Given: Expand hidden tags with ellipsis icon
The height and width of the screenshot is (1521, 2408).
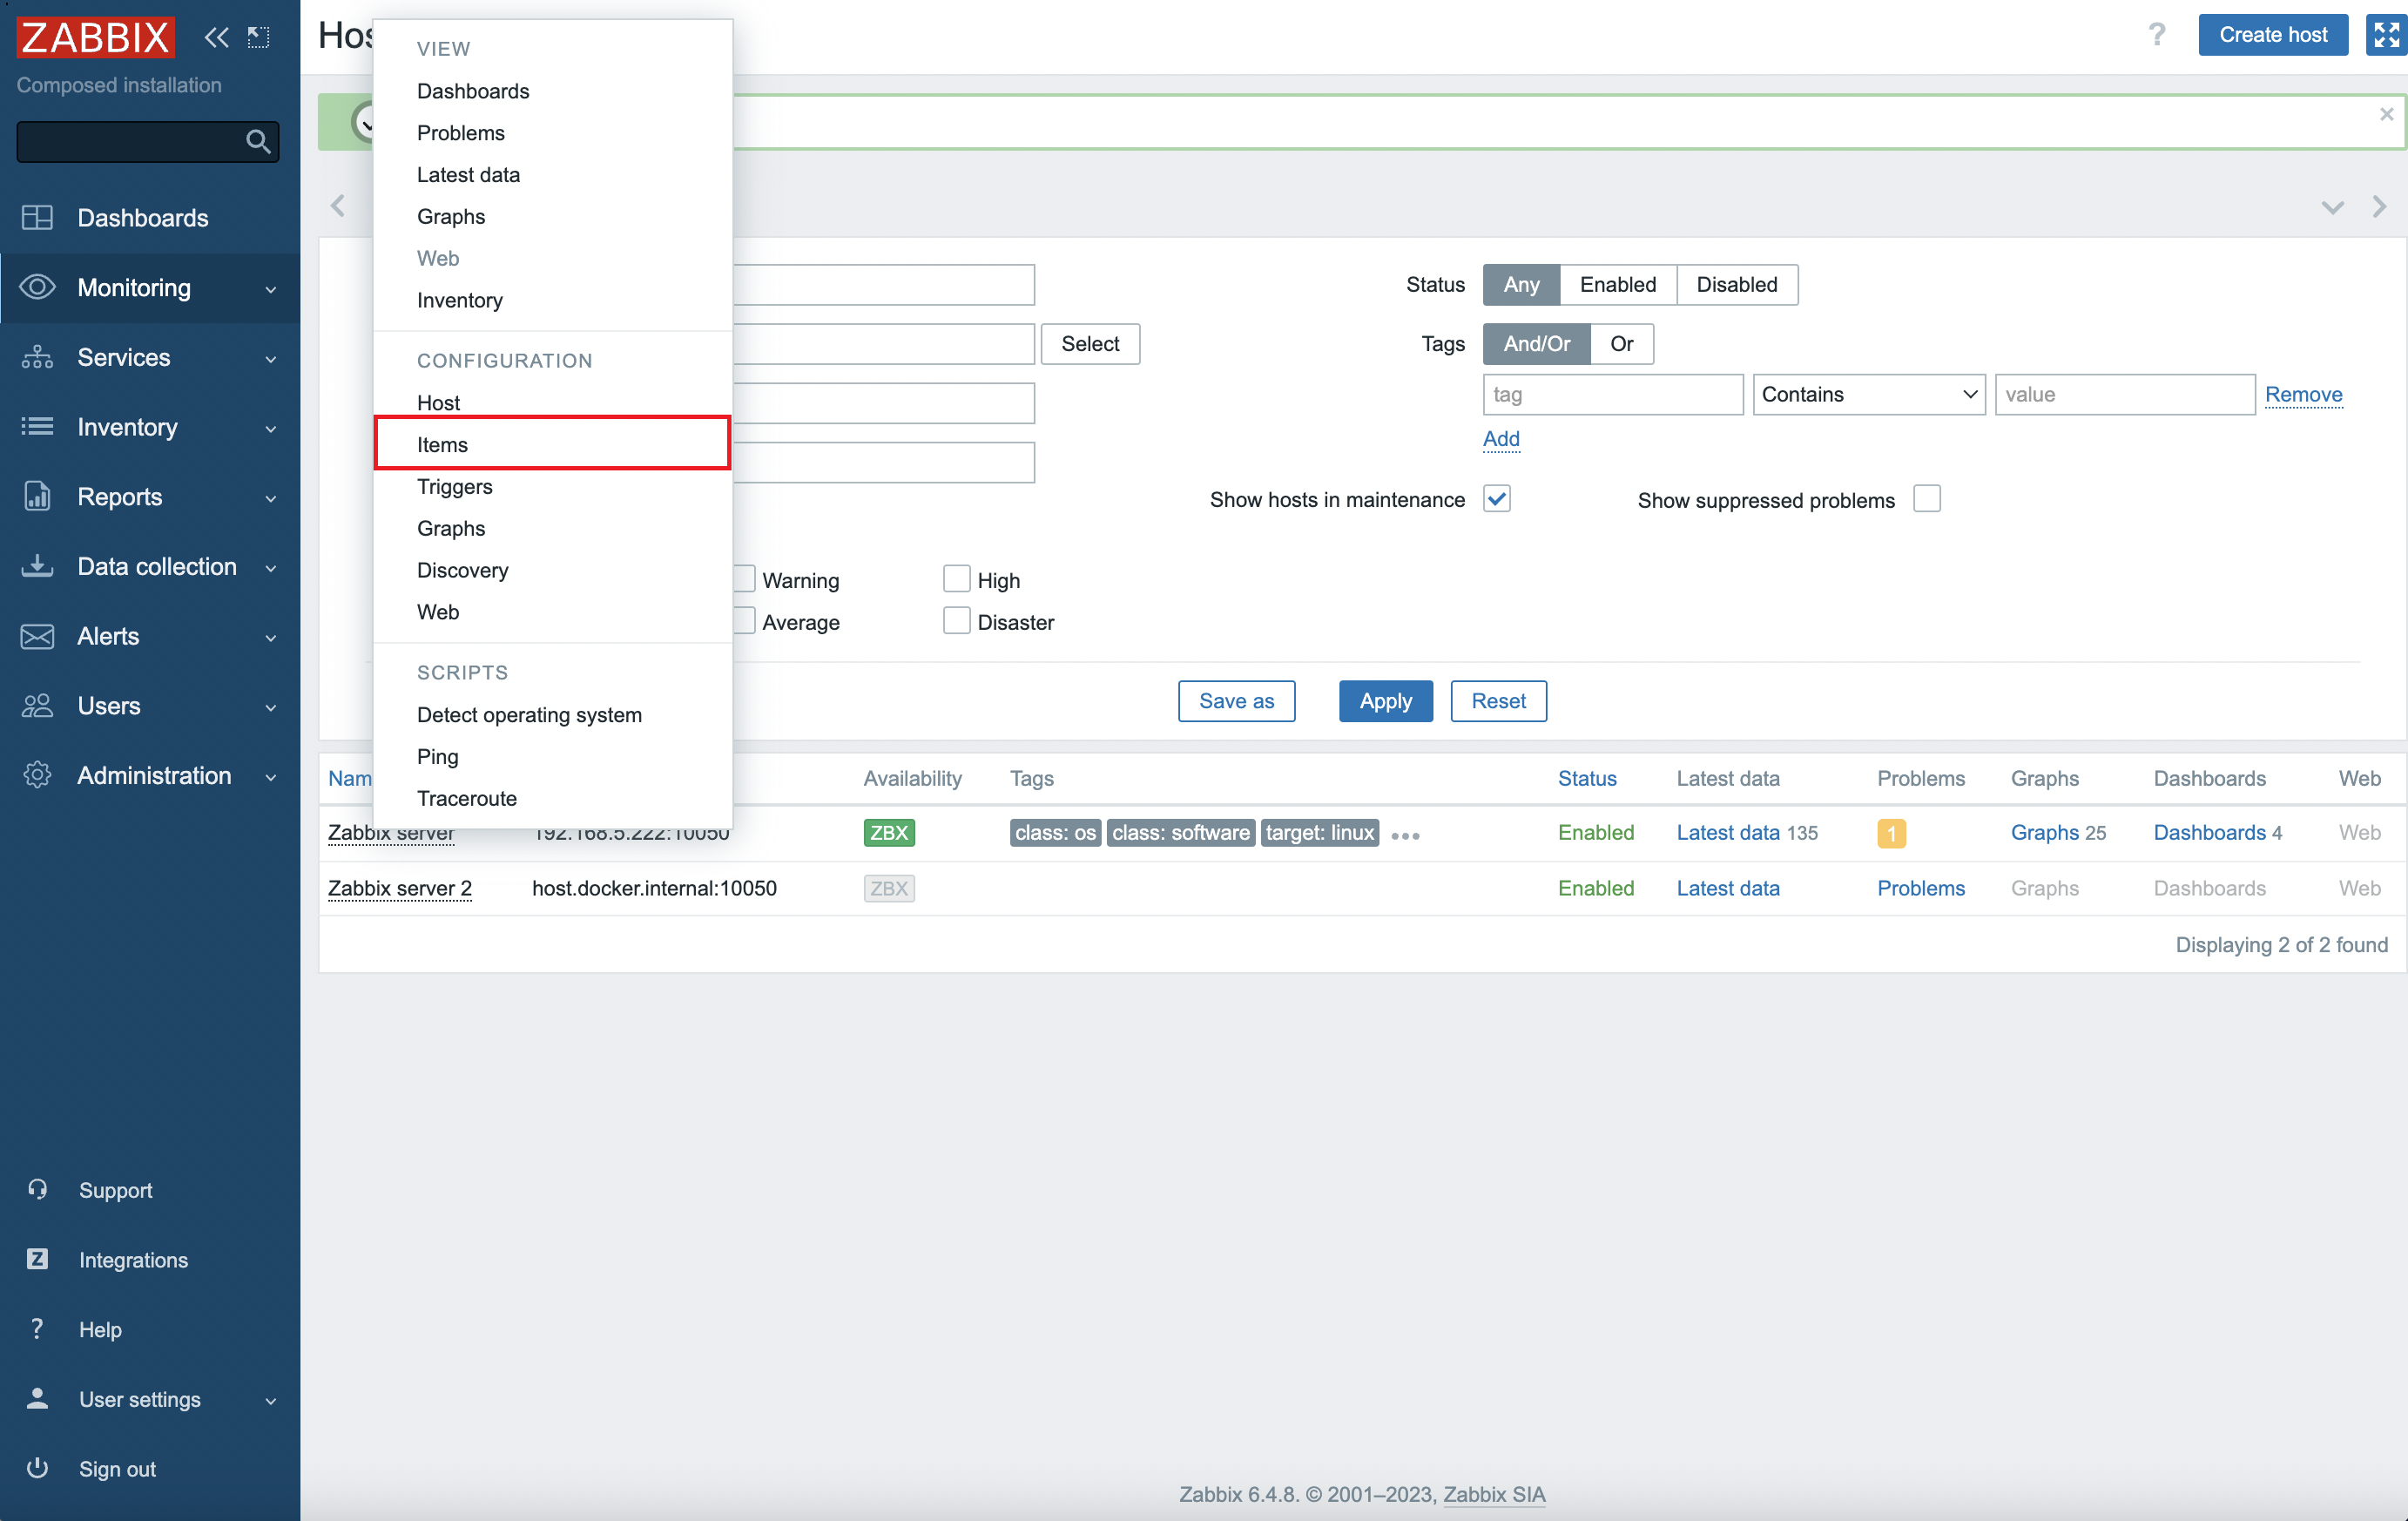Looking at the screenshot, I should 1405,835.
